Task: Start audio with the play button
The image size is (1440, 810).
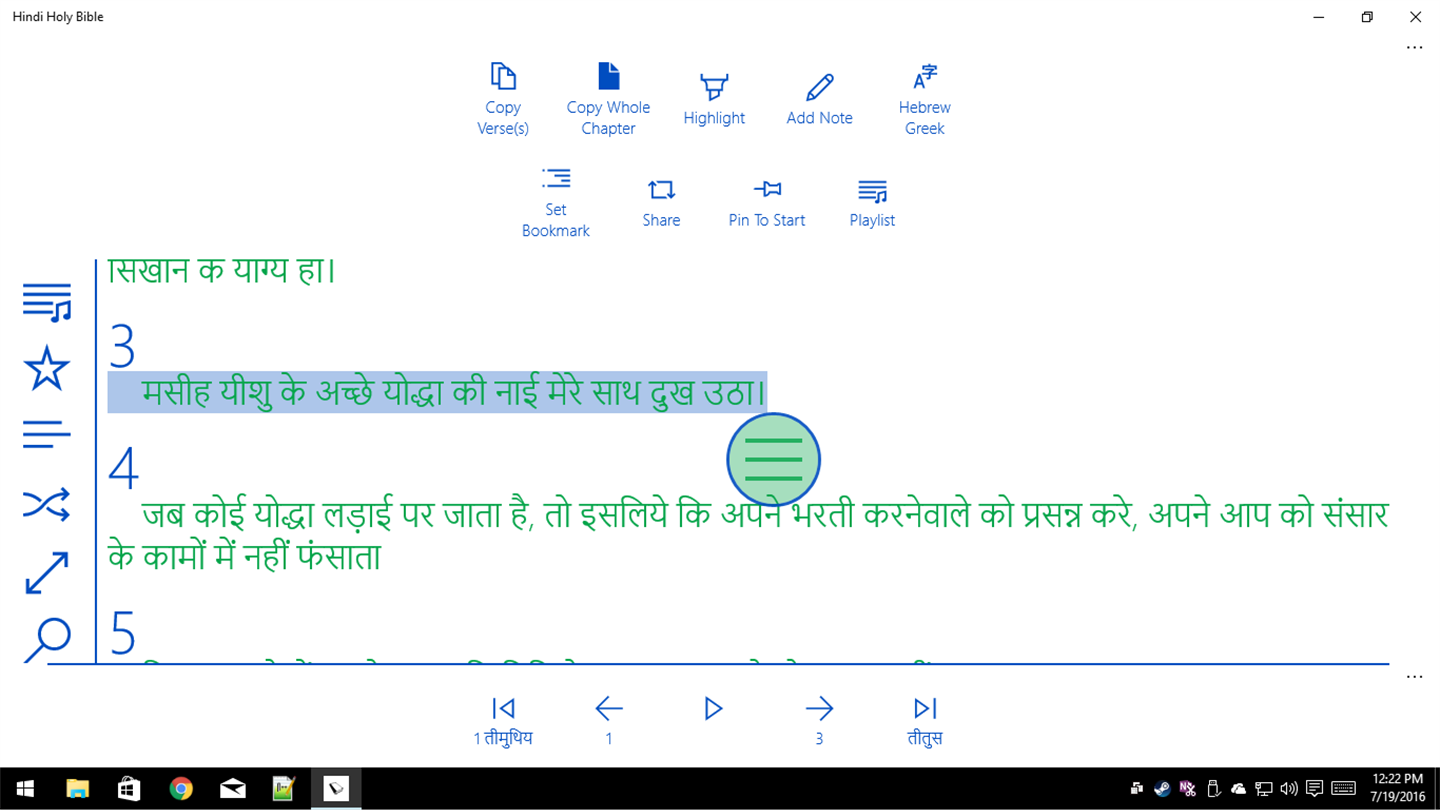Action: point(713,709)
